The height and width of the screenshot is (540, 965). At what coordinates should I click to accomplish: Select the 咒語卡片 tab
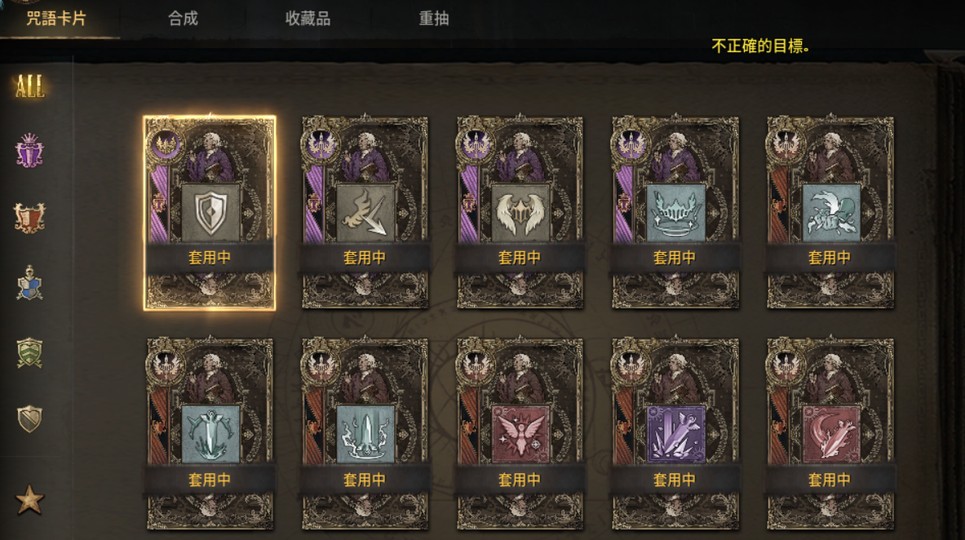pyautogui.click(x=56, y=18)
